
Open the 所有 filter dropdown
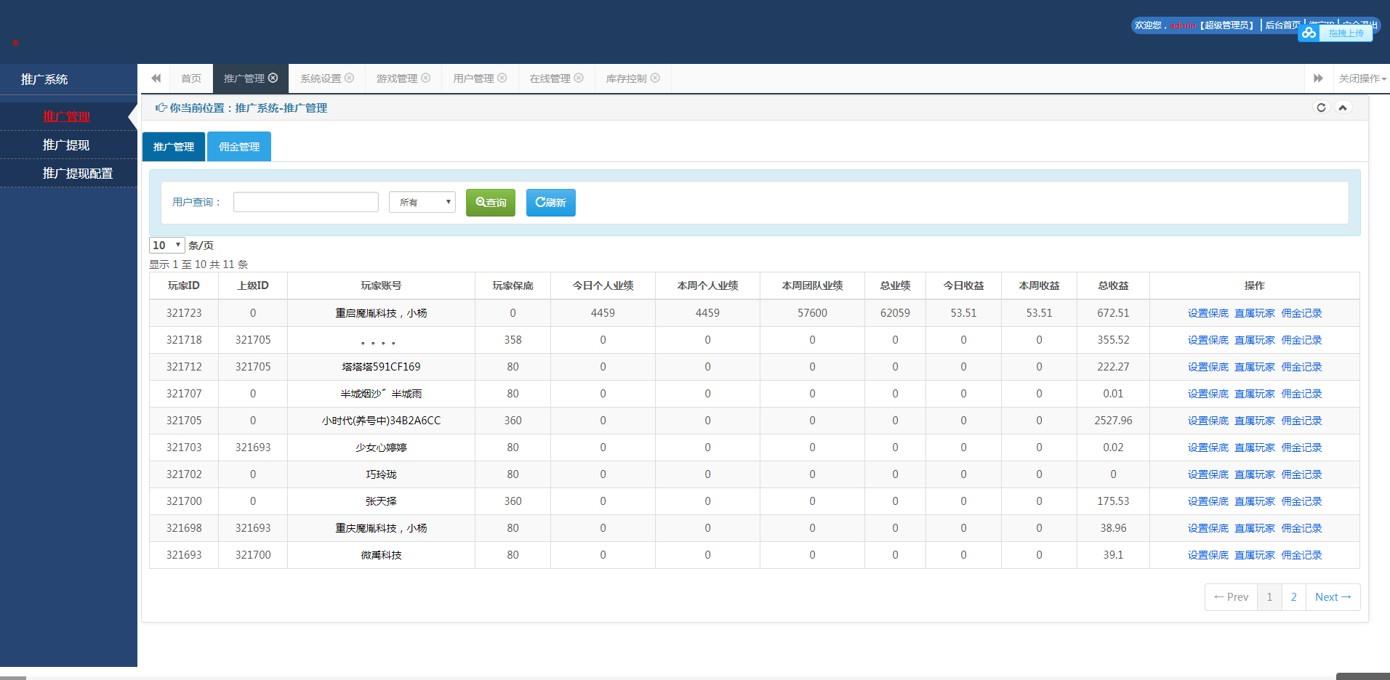(422, 202)
